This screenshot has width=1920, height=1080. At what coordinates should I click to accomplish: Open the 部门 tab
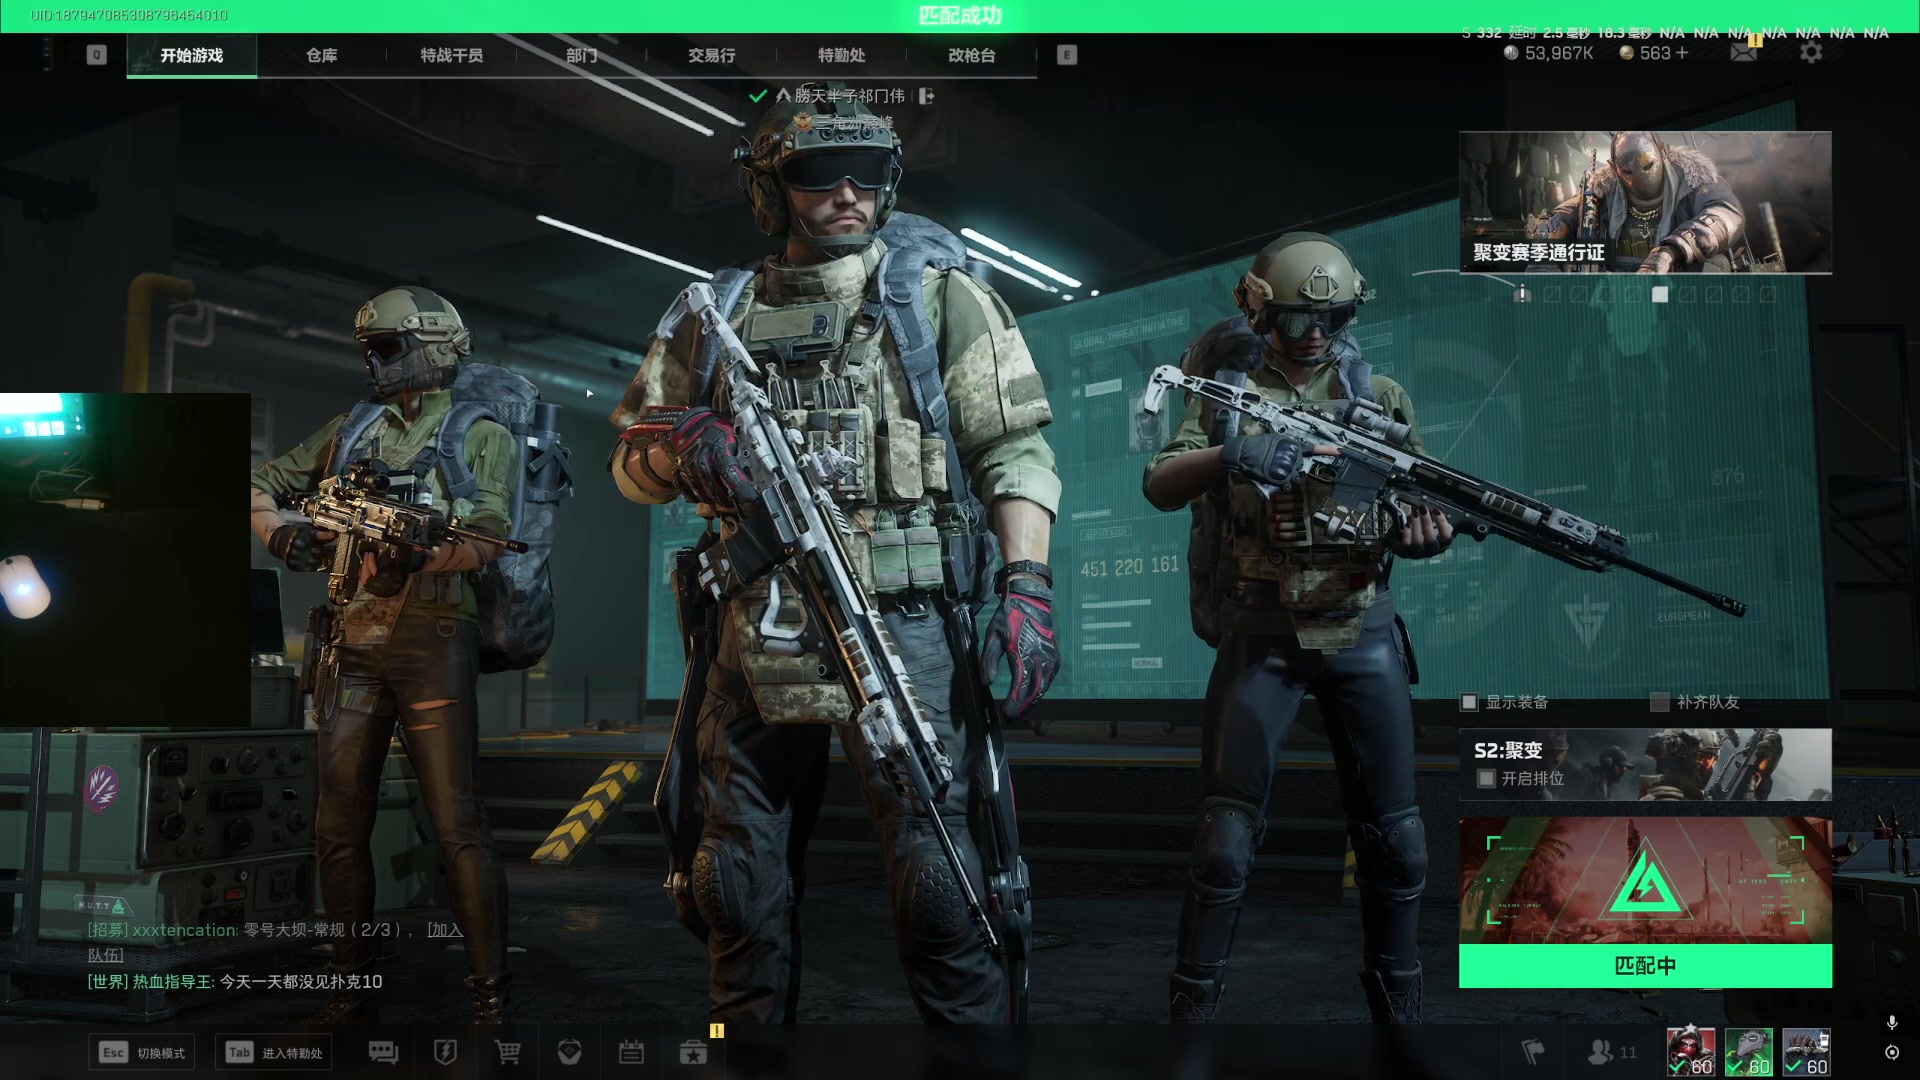[582, 55]
